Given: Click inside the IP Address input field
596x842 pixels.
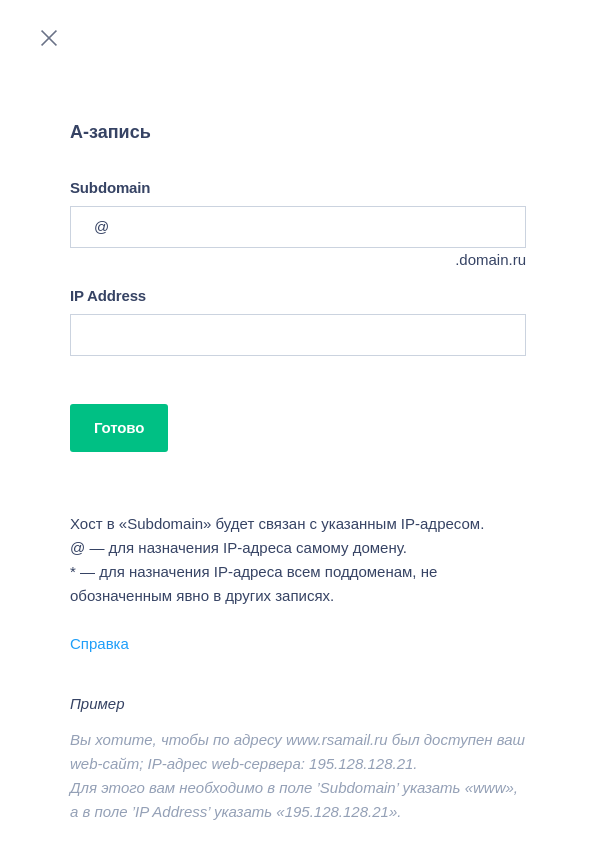Looking at the screenshot, I should (x=297, y=335).
